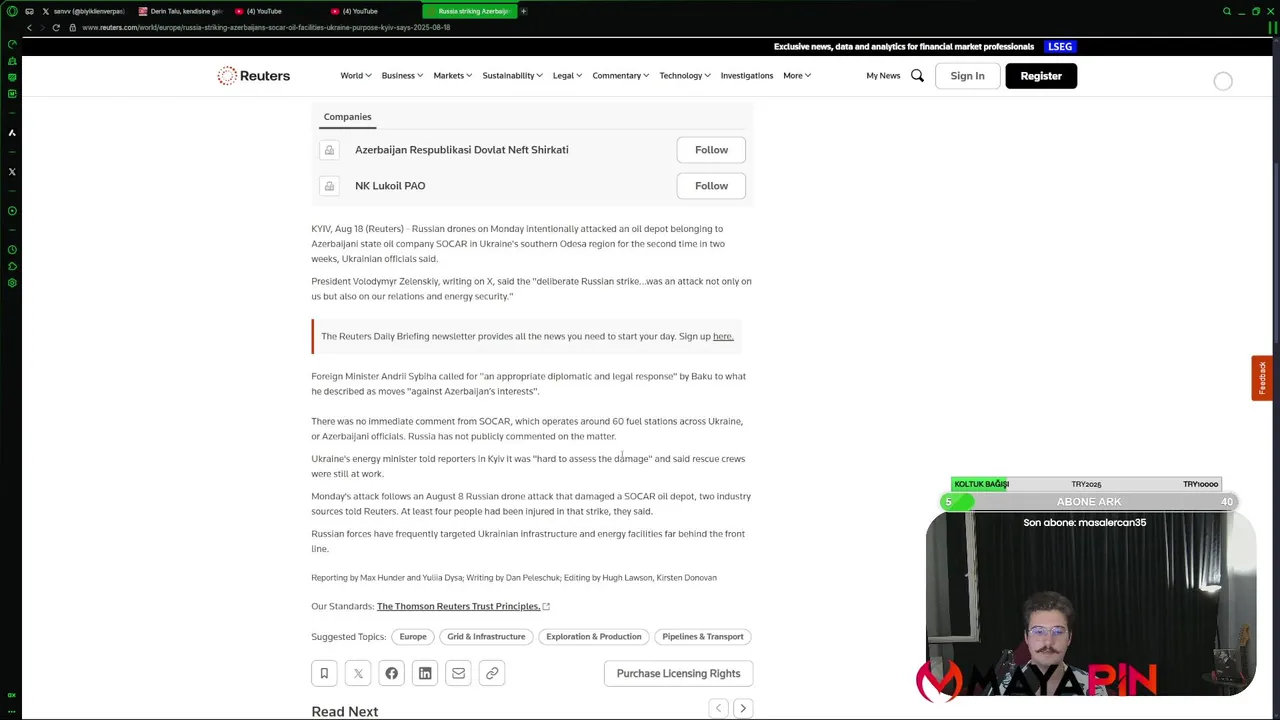Click the webcam overlay thumbnail

[x=1090, y=603]
